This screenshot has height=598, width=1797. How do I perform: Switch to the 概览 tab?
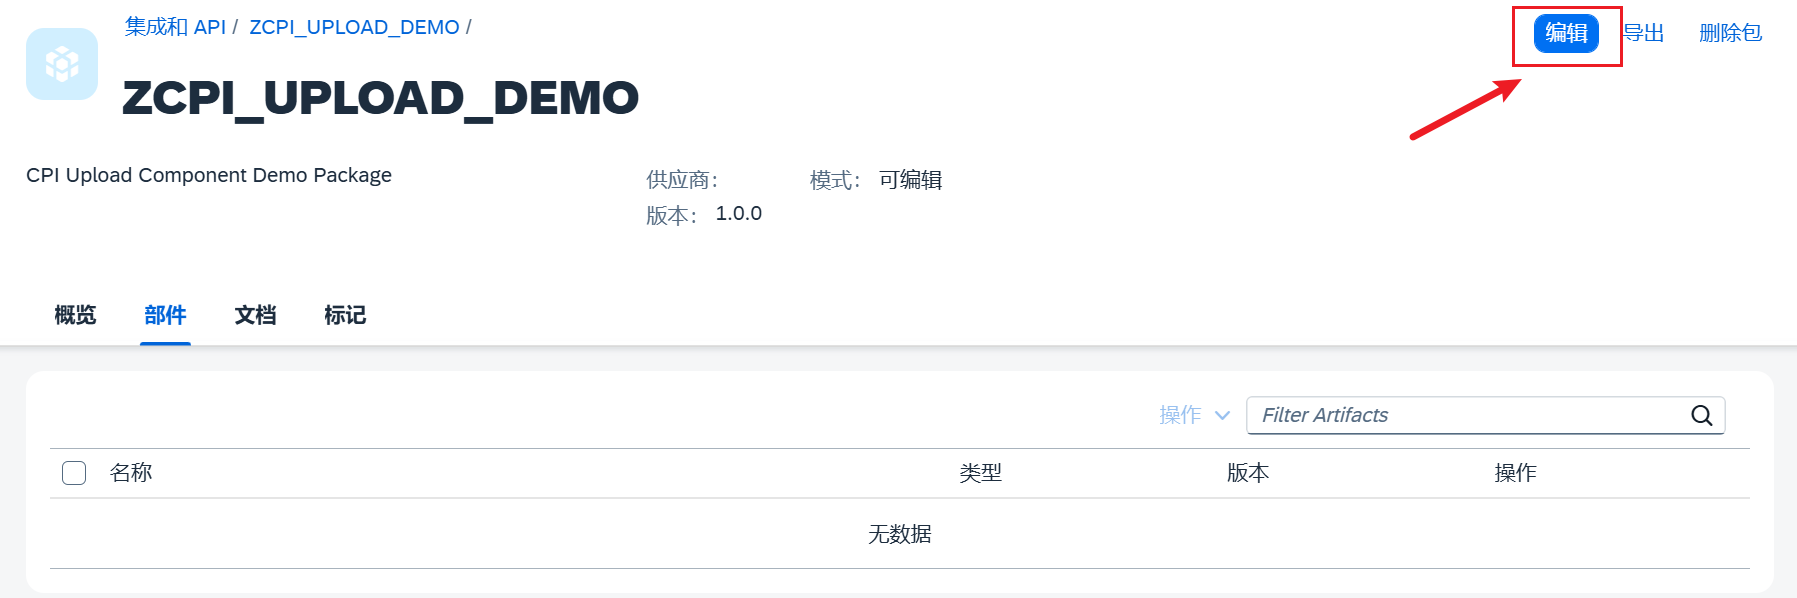point(75,316)
